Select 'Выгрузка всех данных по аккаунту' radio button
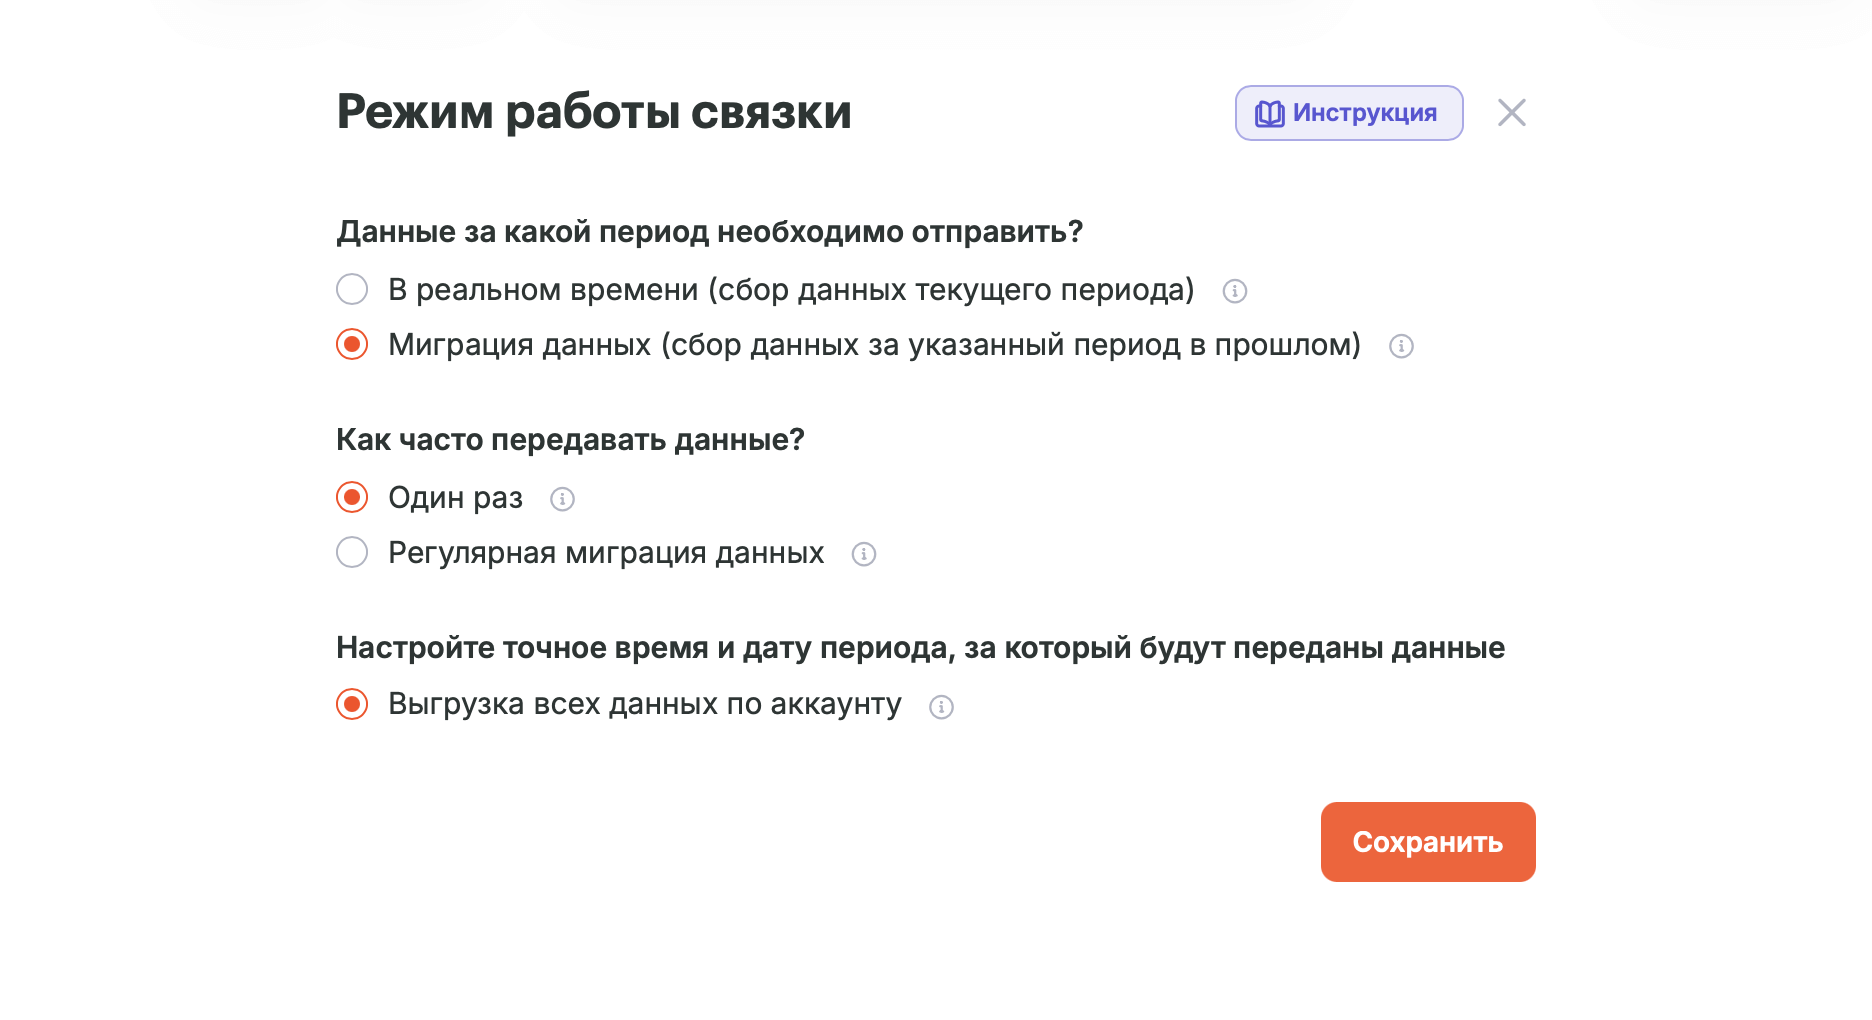 (352, 705)
